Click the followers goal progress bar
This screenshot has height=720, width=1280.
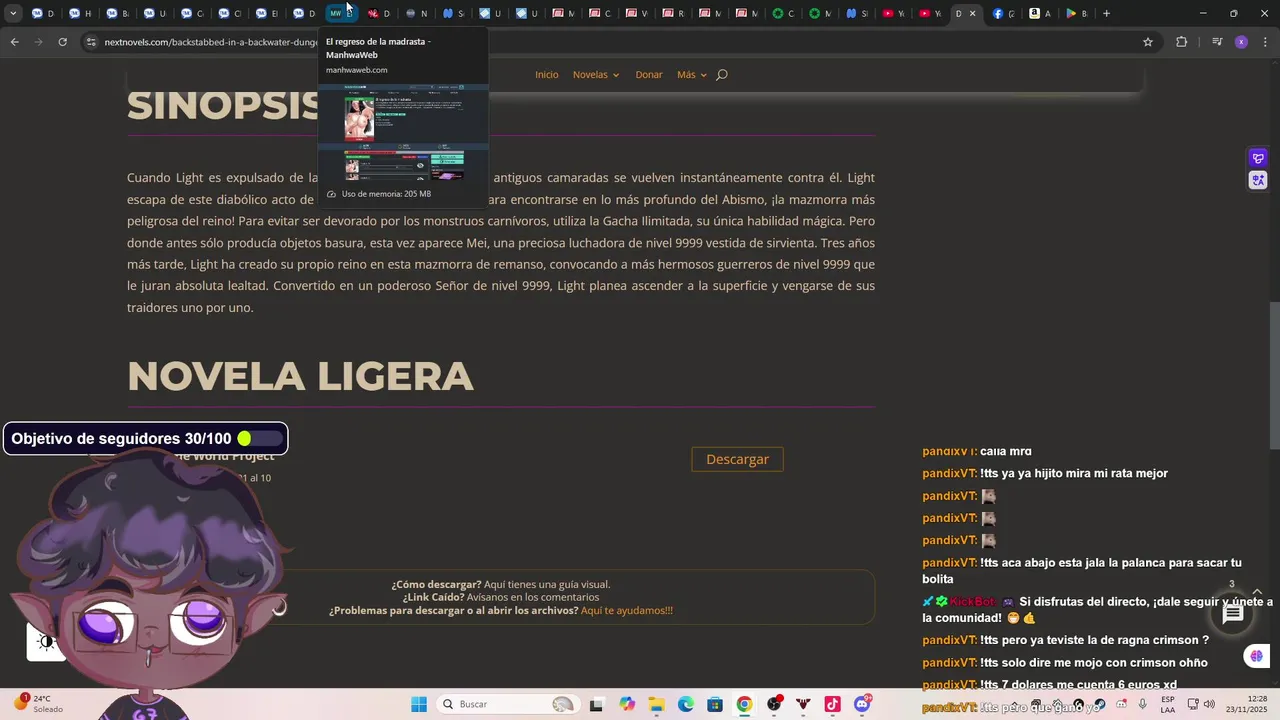coord(260,438)
